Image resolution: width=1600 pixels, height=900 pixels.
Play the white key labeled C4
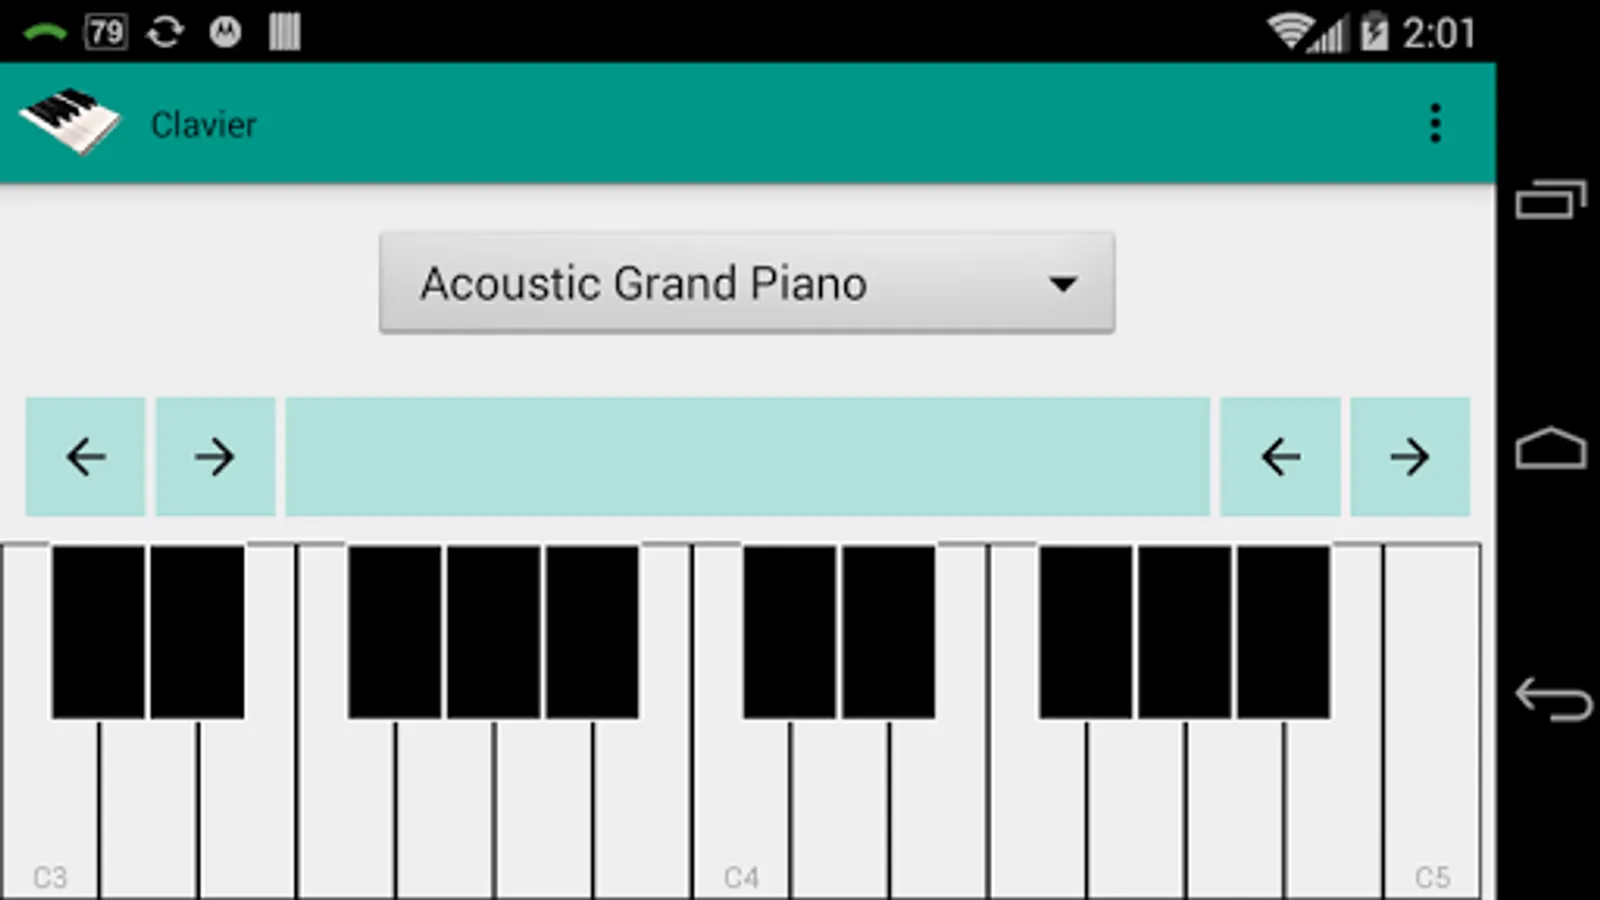[741, 810]
